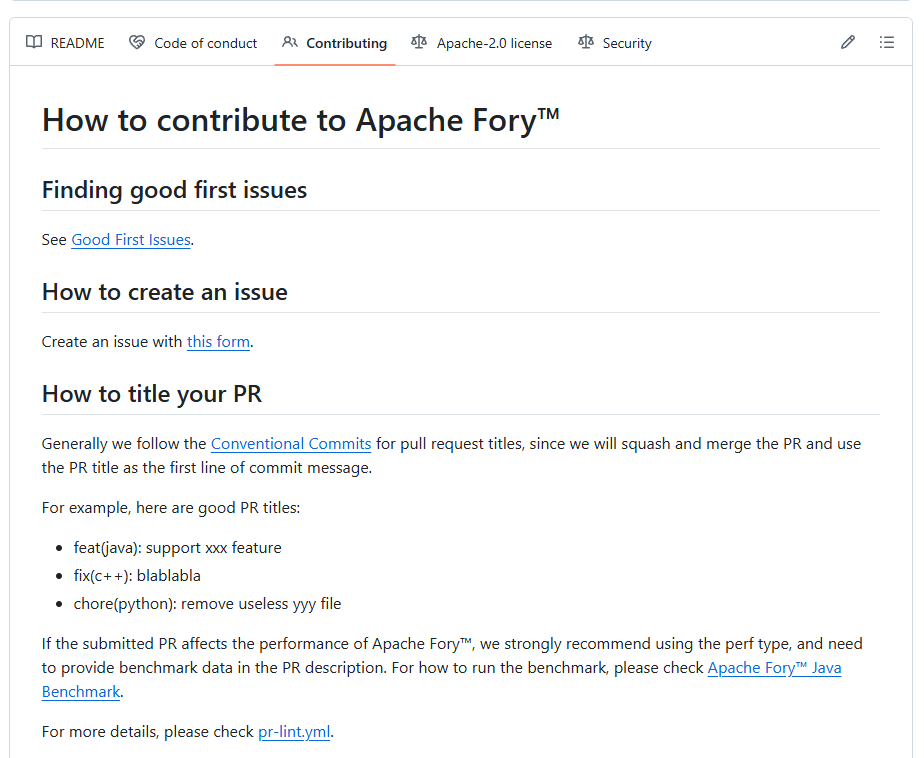This screenshot has height=758, width=924.
Task: Open the outline list icon
Action: (886, 42)
